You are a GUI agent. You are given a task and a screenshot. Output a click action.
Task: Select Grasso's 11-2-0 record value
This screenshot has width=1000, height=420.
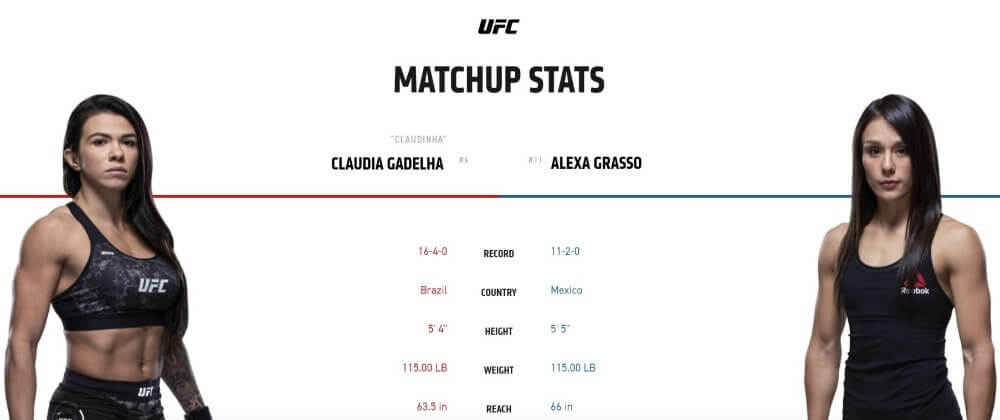(565, 251)
